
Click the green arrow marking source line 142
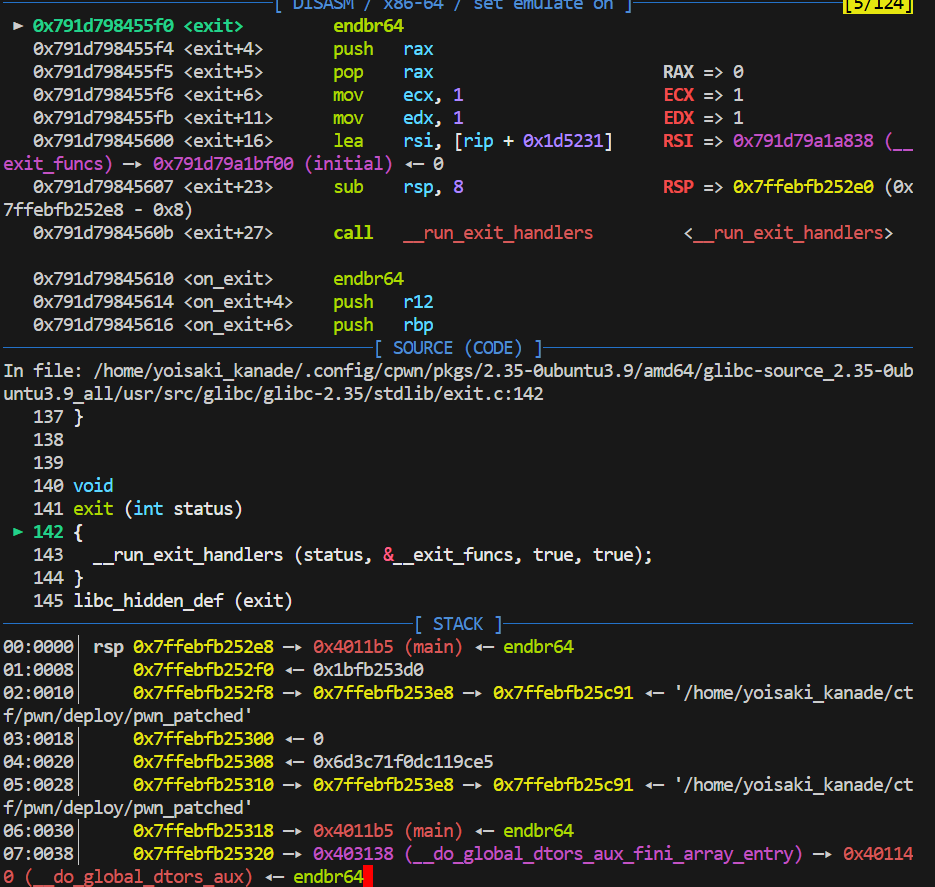click(18, 532)
